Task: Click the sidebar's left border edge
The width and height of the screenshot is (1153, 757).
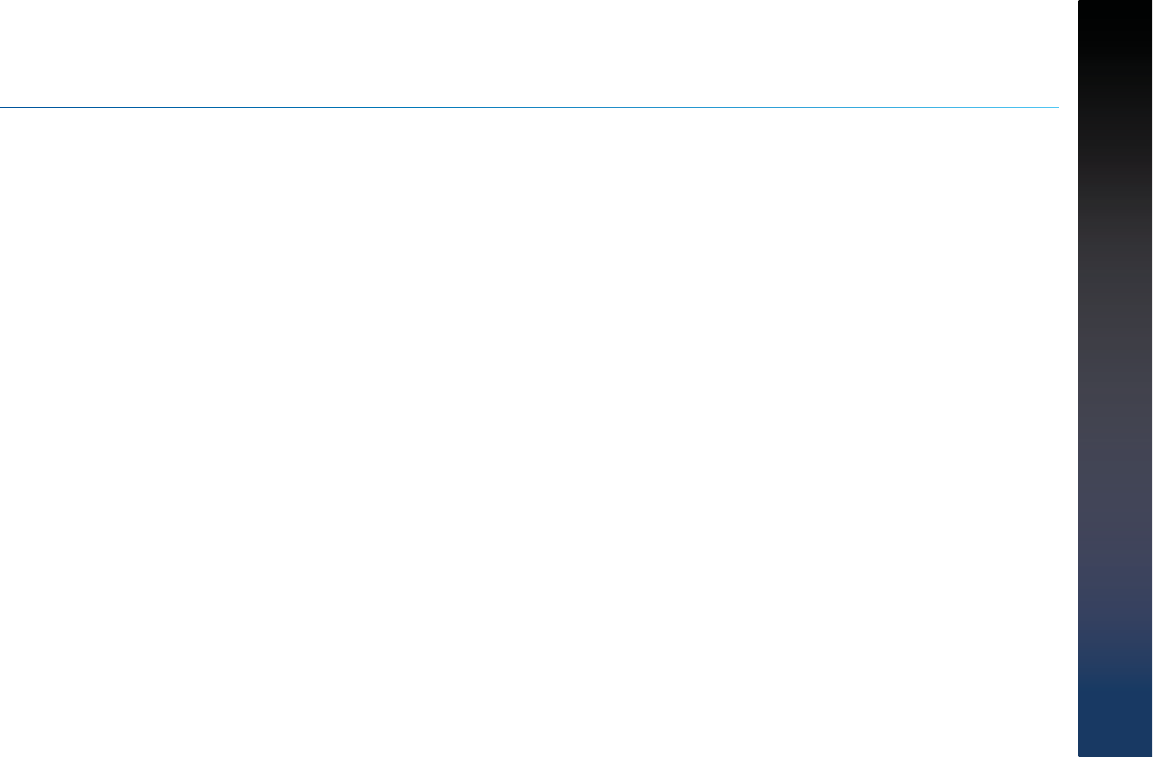Action: [x=1079, y=378]
